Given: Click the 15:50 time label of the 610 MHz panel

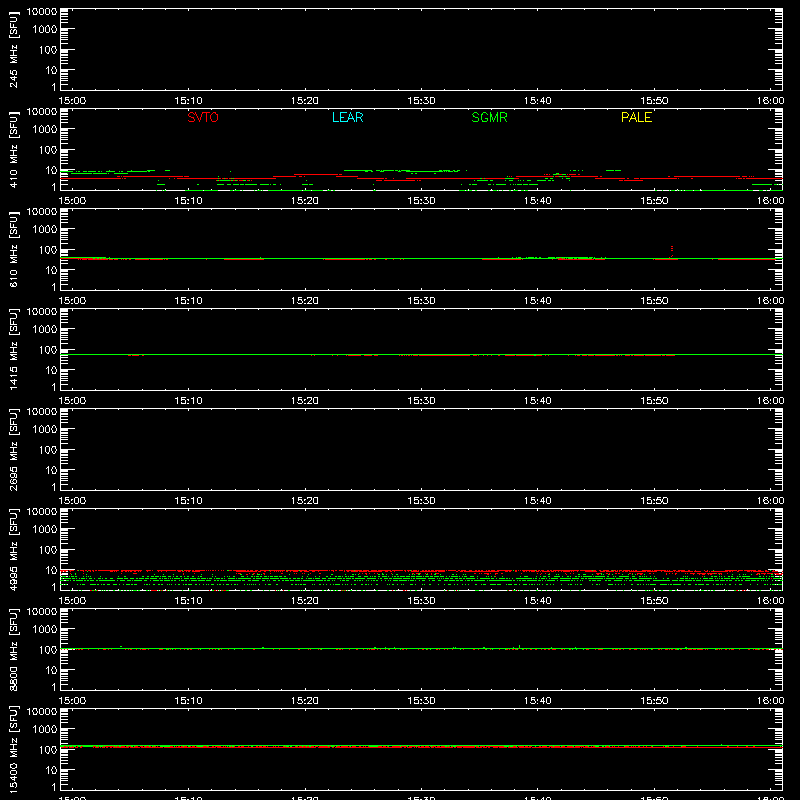Looking at the screenshot, I should (x=654, y=301).
